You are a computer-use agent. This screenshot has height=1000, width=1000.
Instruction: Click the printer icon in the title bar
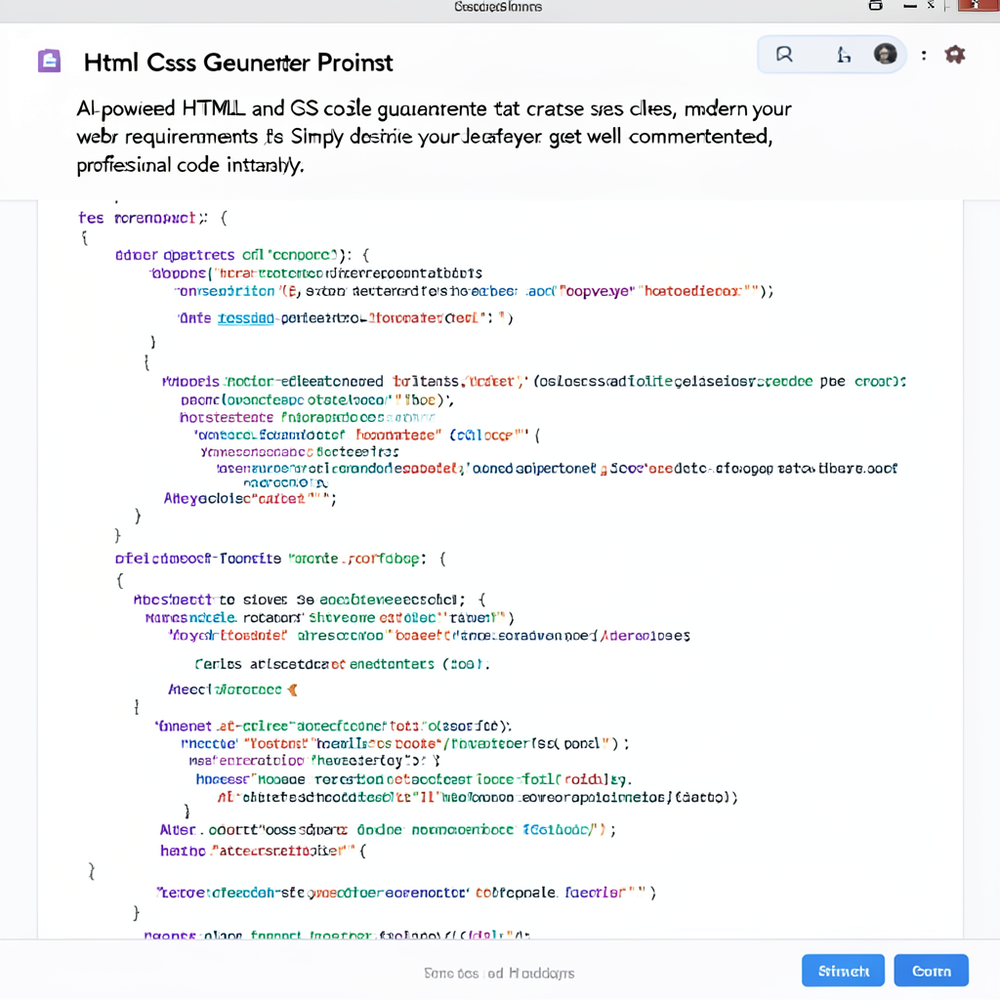click(875, 6)
